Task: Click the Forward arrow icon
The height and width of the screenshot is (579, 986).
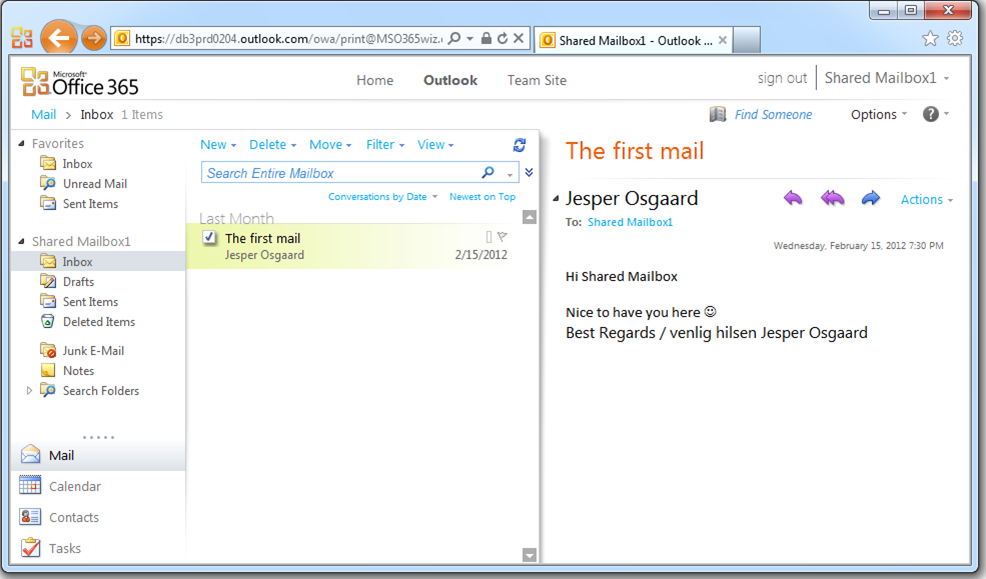Action: click(x=870, y=199)
